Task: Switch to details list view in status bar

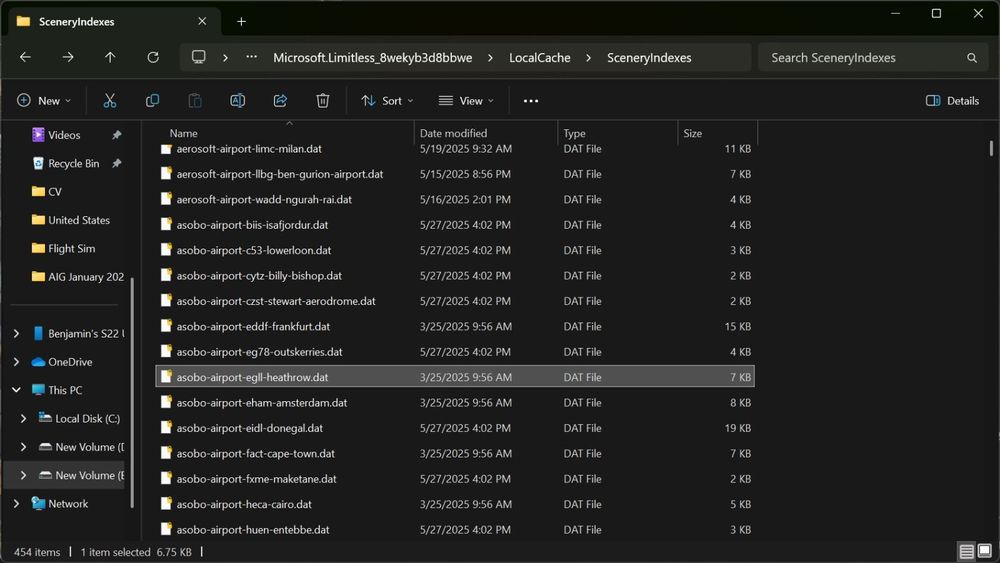Action: [966, 552]
